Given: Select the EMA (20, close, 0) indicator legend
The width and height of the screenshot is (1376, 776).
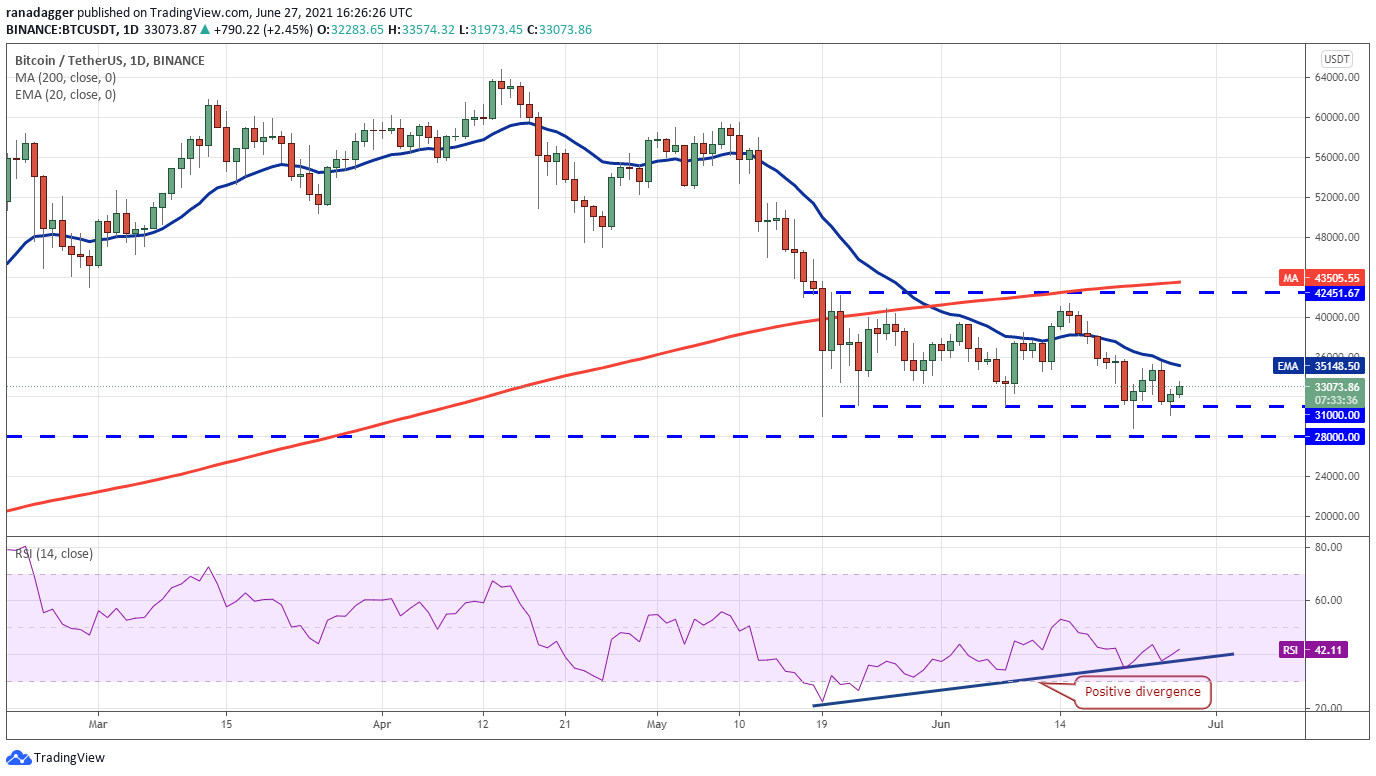Looking at the screenshot, I should click(65, 95).
